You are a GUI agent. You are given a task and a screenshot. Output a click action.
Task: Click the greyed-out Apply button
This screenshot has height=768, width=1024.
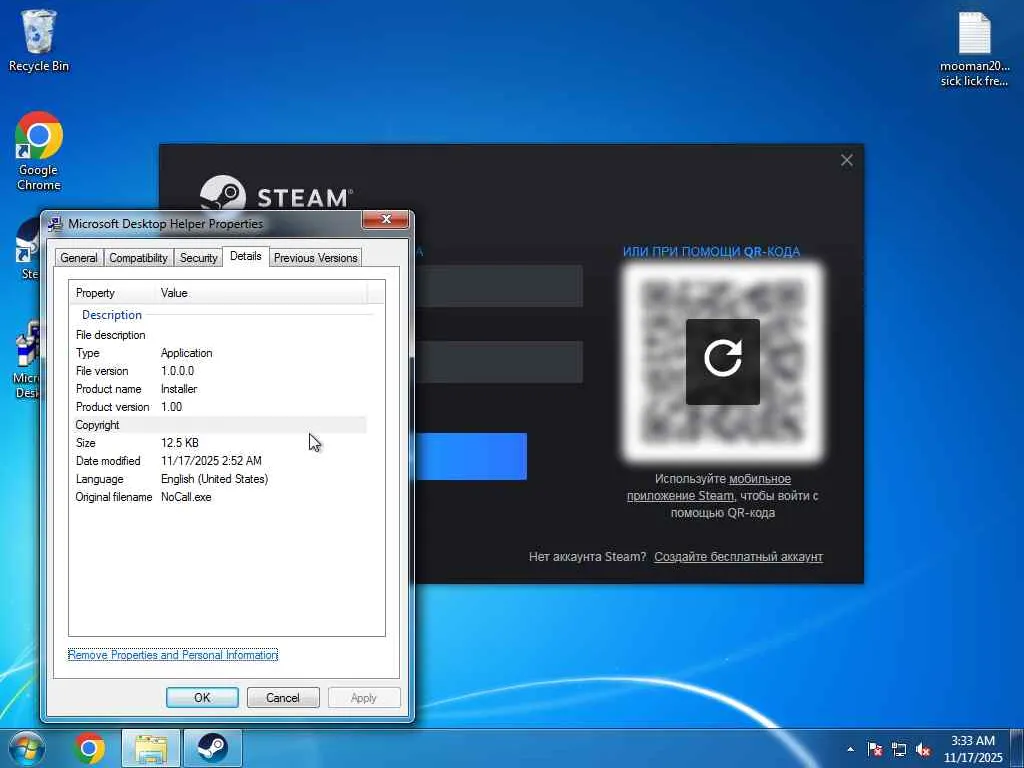pyautogui.click(x=364, y=697)
